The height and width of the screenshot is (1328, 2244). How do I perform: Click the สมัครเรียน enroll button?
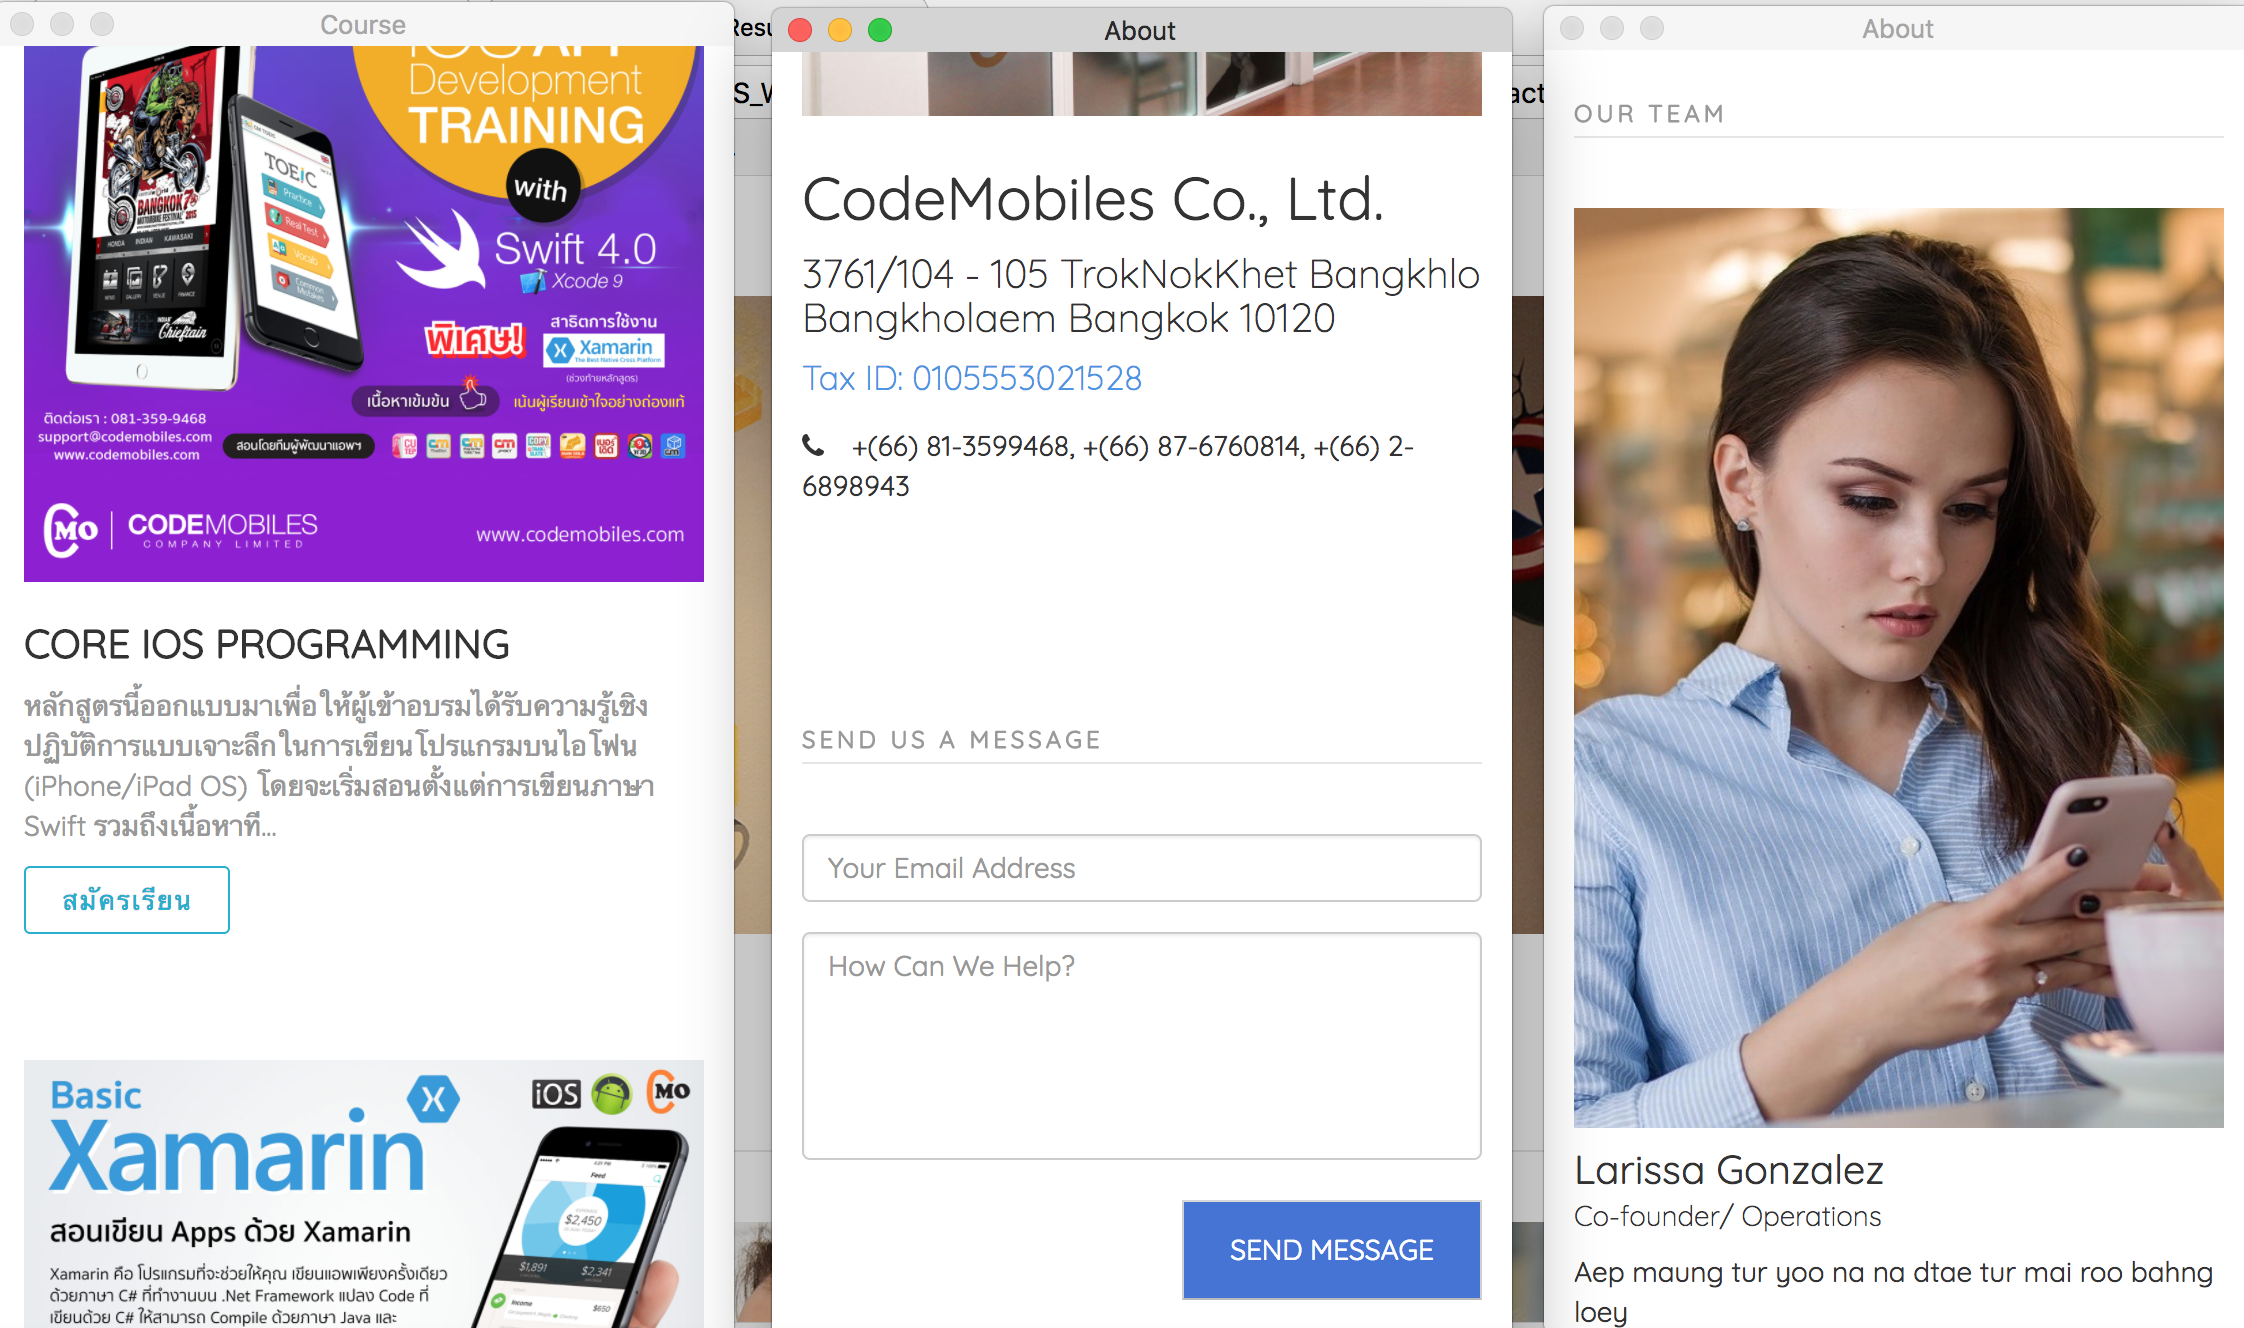point(127,900)
